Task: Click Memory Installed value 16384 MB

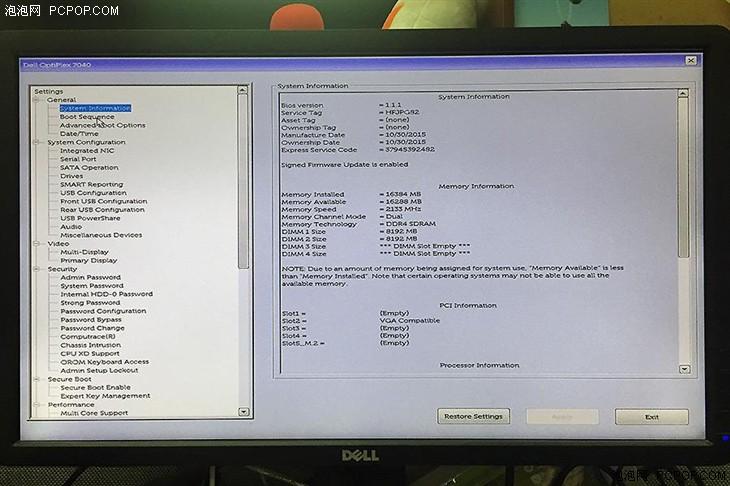Action: 403,194
